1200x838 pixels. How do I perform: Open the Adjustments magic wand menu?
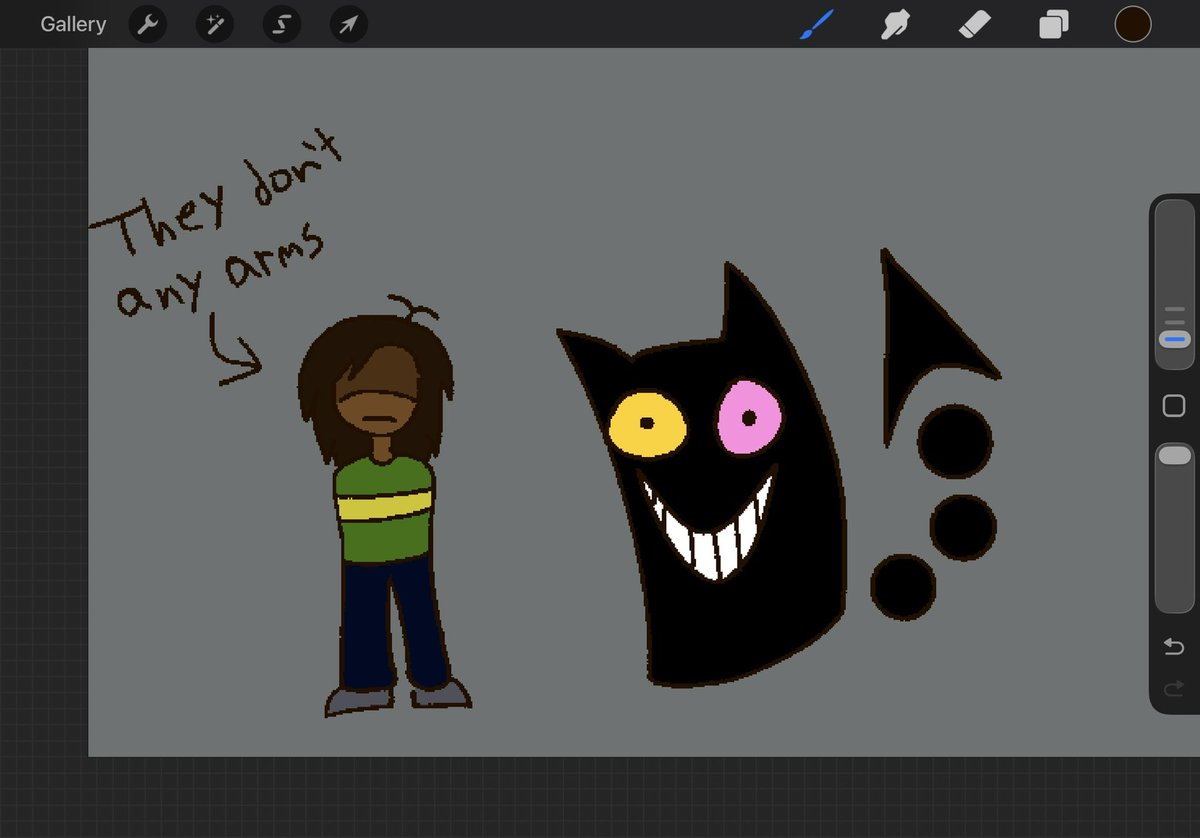tap(215, 25)
